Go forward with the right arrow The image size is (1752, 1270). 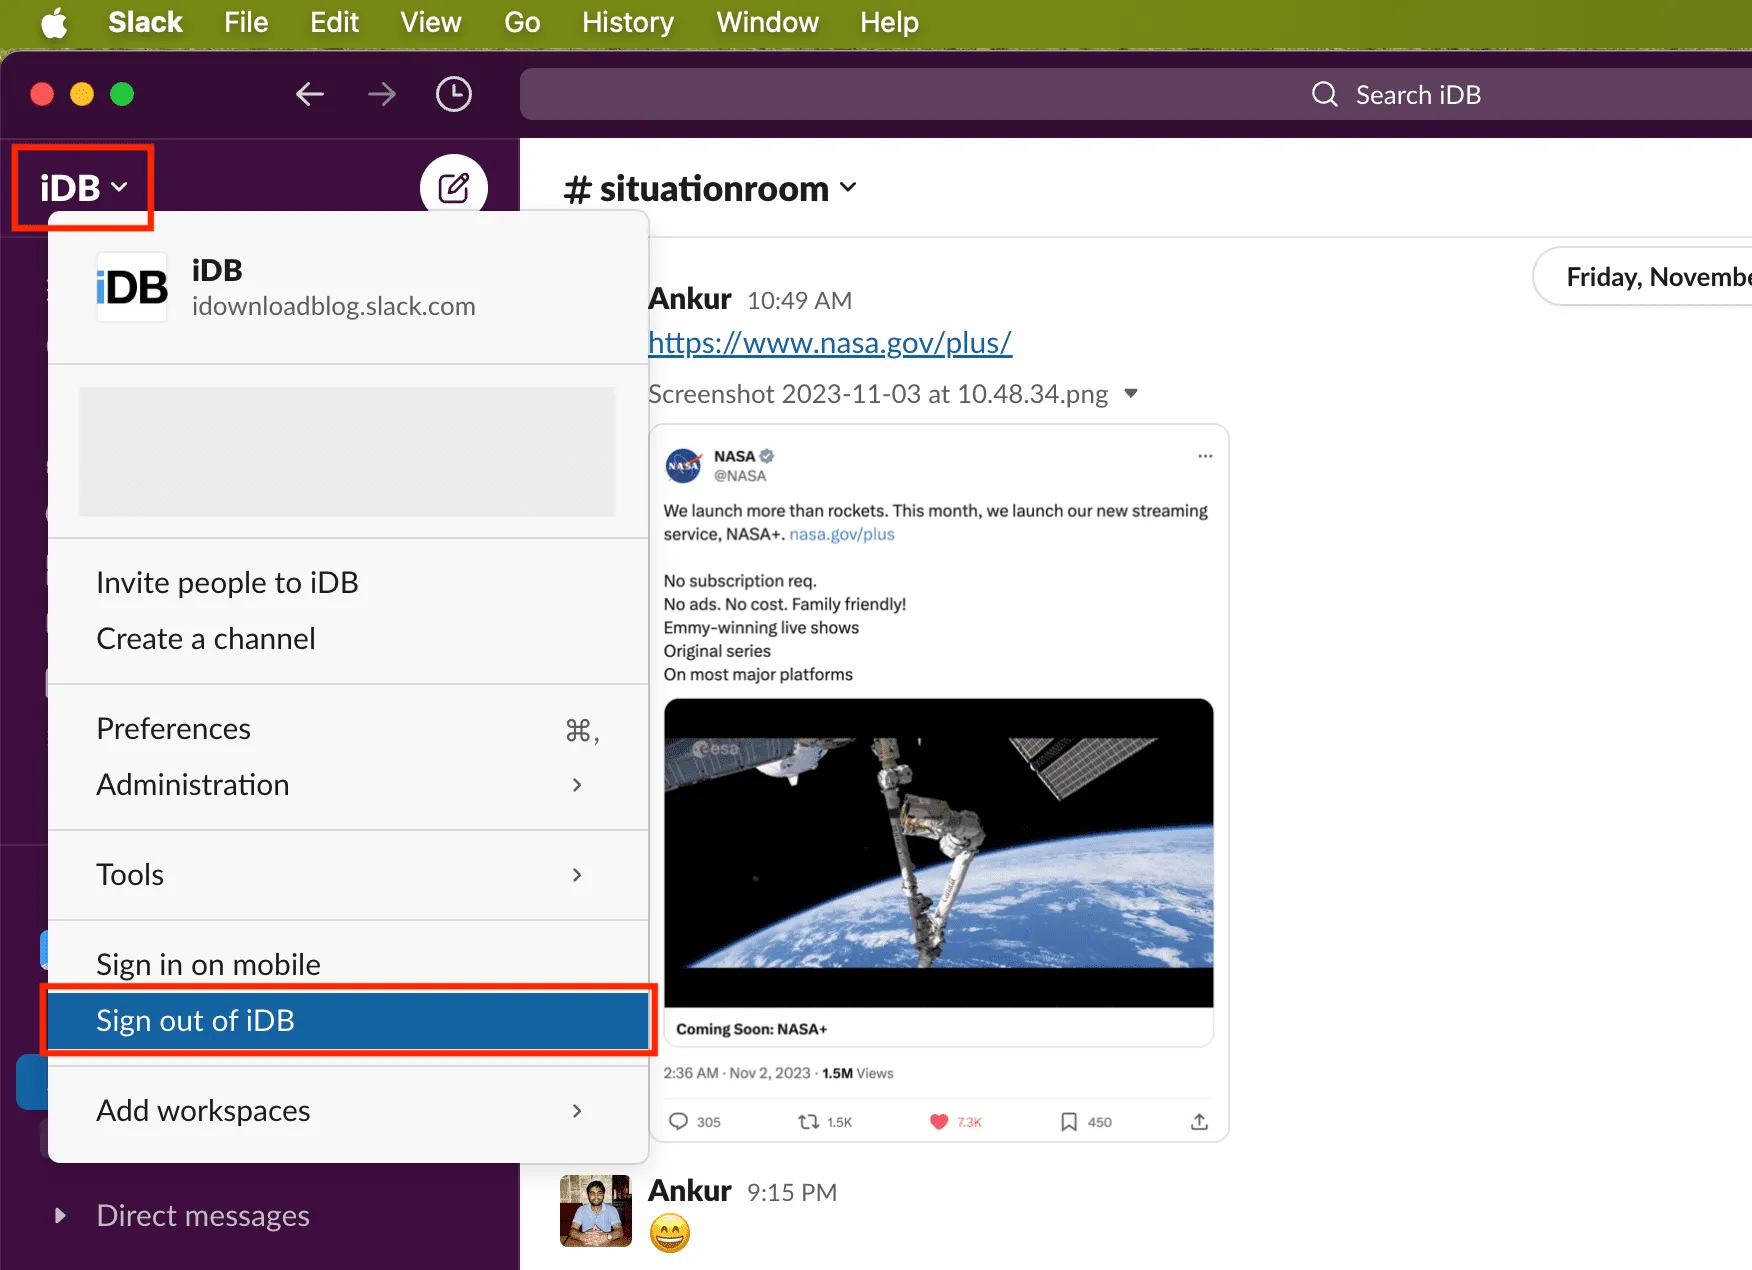click(x=381, y=94)
